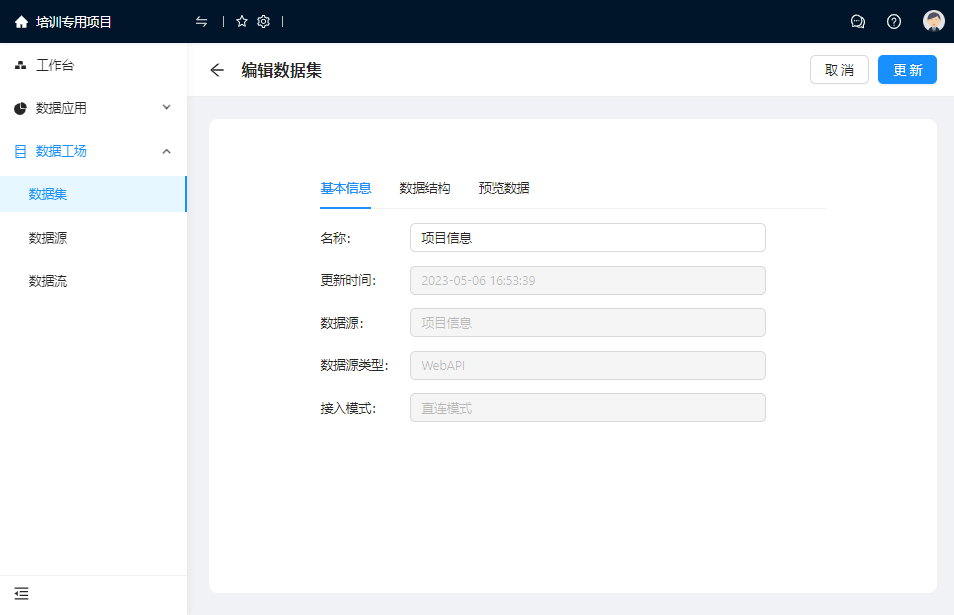Select 数据集 in the sidebar
Screen dimensions: 954x615
pos(48,194)
